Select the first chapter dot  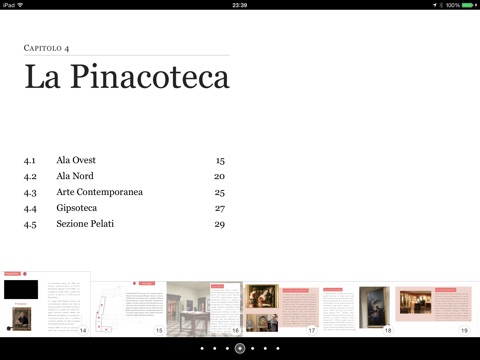pyautogui.click(x=202, y=349)
